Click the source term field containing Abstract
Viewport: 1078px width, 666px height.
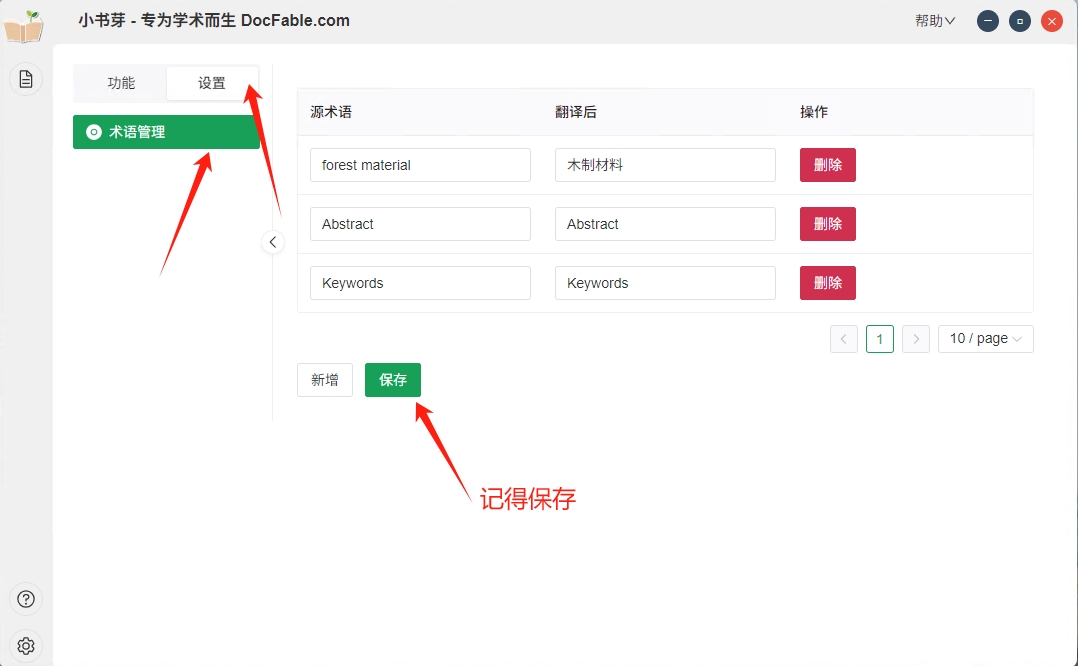point(420,224)
